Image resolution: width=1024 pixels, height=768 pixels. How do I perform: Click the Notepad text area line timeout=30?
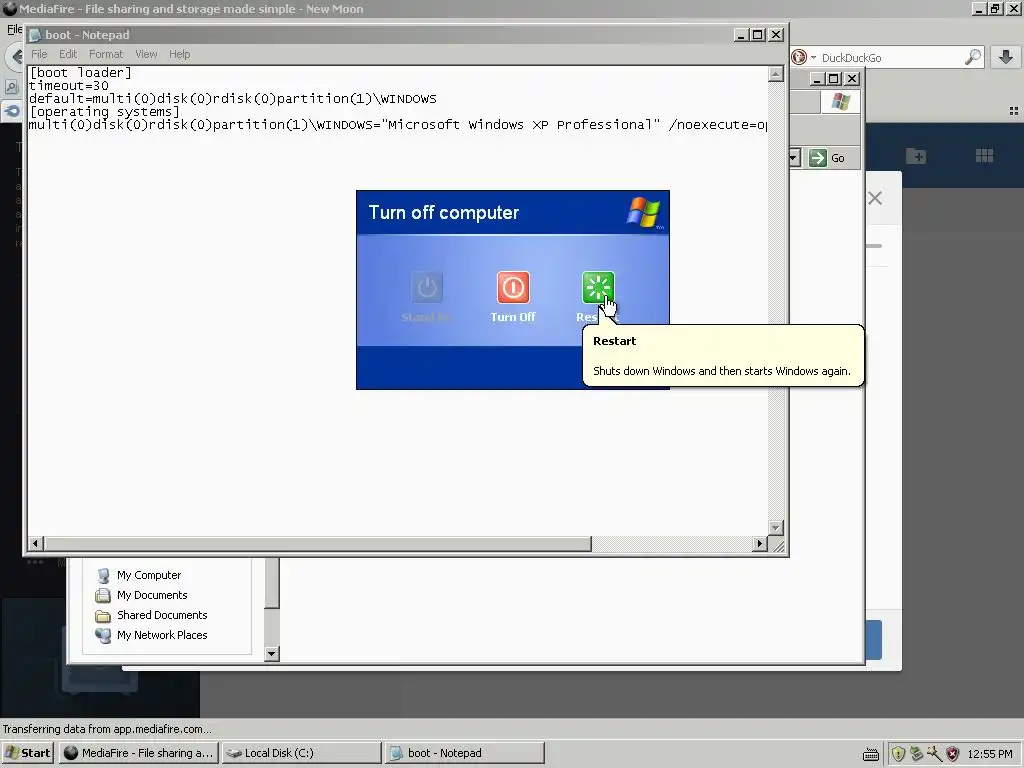(x=69, y=86)
